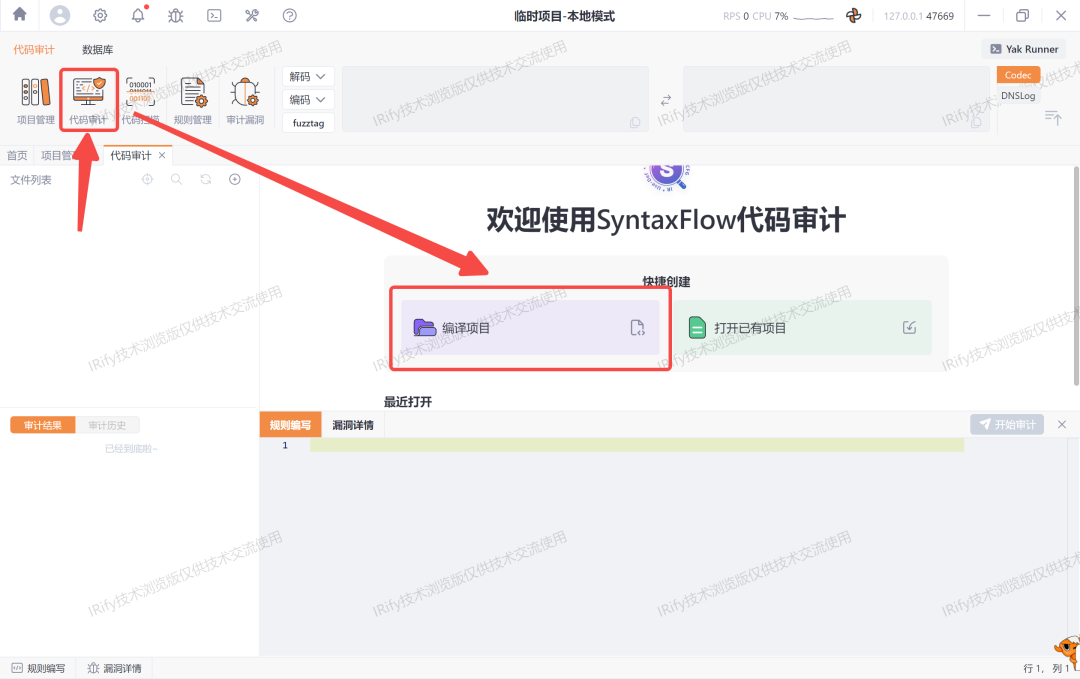Click the file icon on 编译项目 card

coord(638,328)
